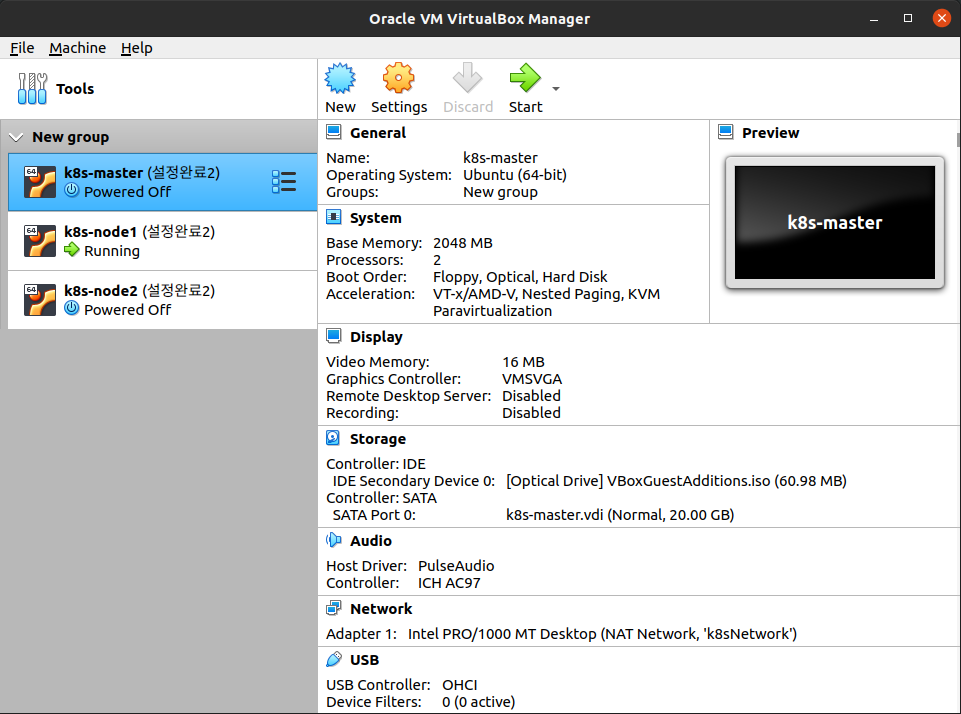Open the USB settings heading link
This screenshot has width=961, height=714.
[365, 660]
